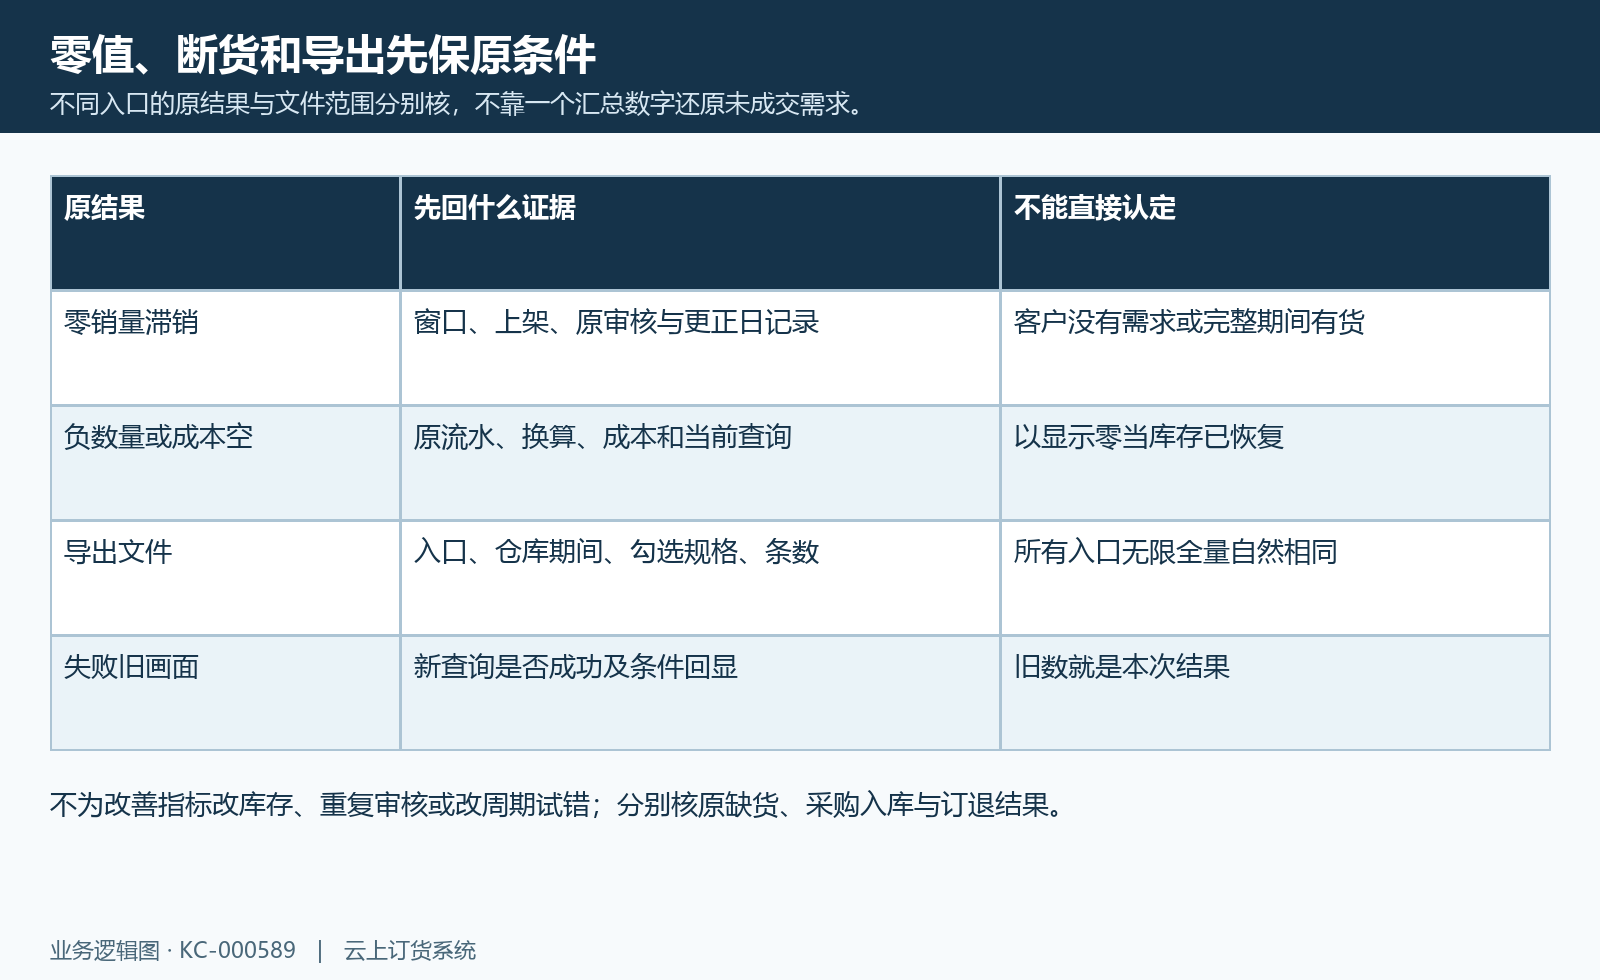Select the cell 所有入口无限全量自然相同
This screenshot has width=1600, height=980.
coord(1275,578)
